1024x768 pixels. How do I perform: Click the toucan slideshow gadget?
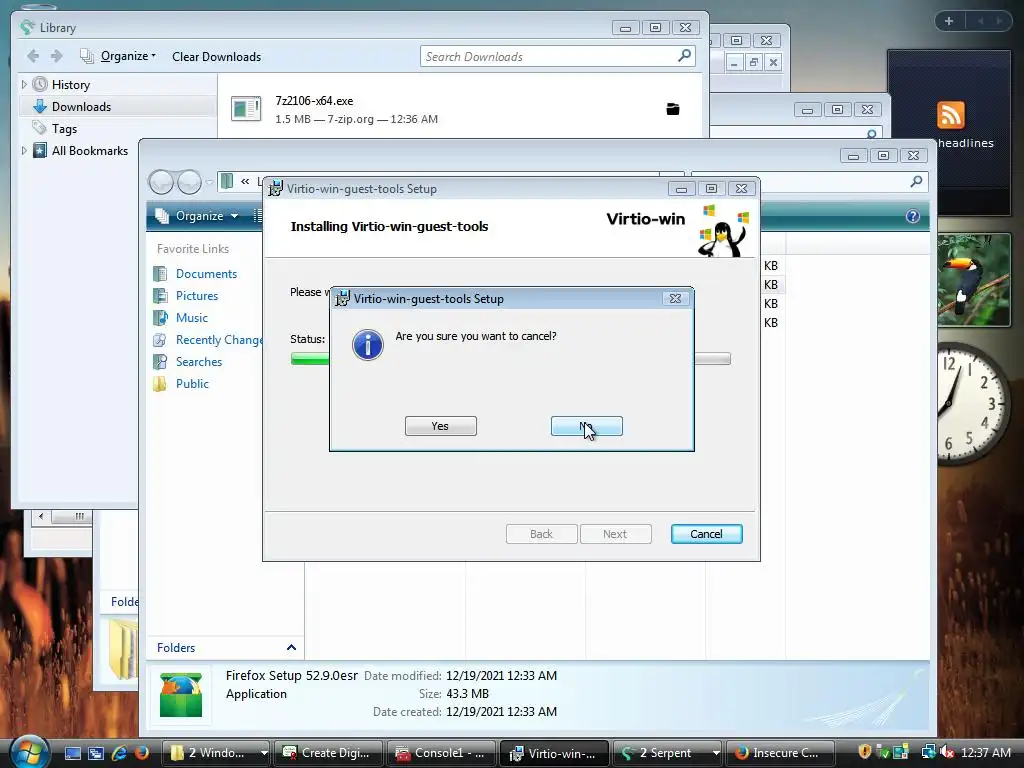[x=974, y=280]
